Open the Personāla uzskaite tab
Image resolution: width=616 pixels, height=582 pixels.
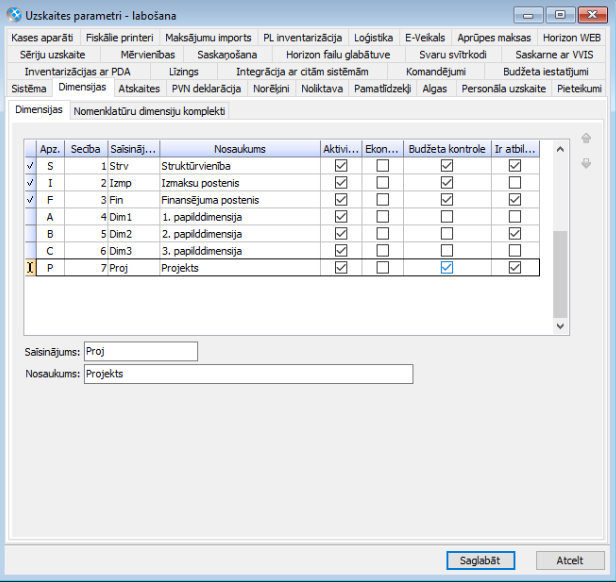coord(504,88)
